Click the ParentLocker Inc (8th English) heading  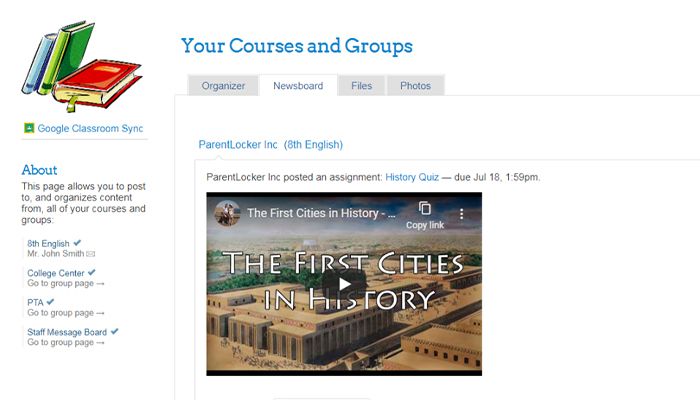coord(270,145)
